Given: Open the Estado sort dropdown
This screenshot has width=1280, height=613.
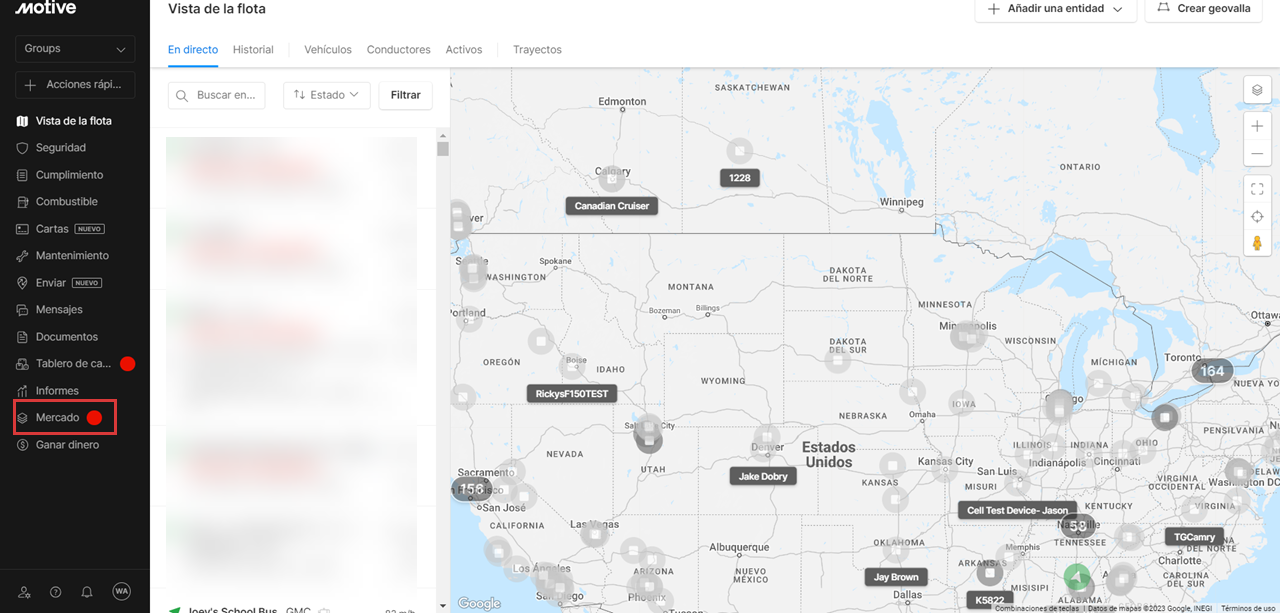Looking at the screenshot, I should [x=327, y=95].
